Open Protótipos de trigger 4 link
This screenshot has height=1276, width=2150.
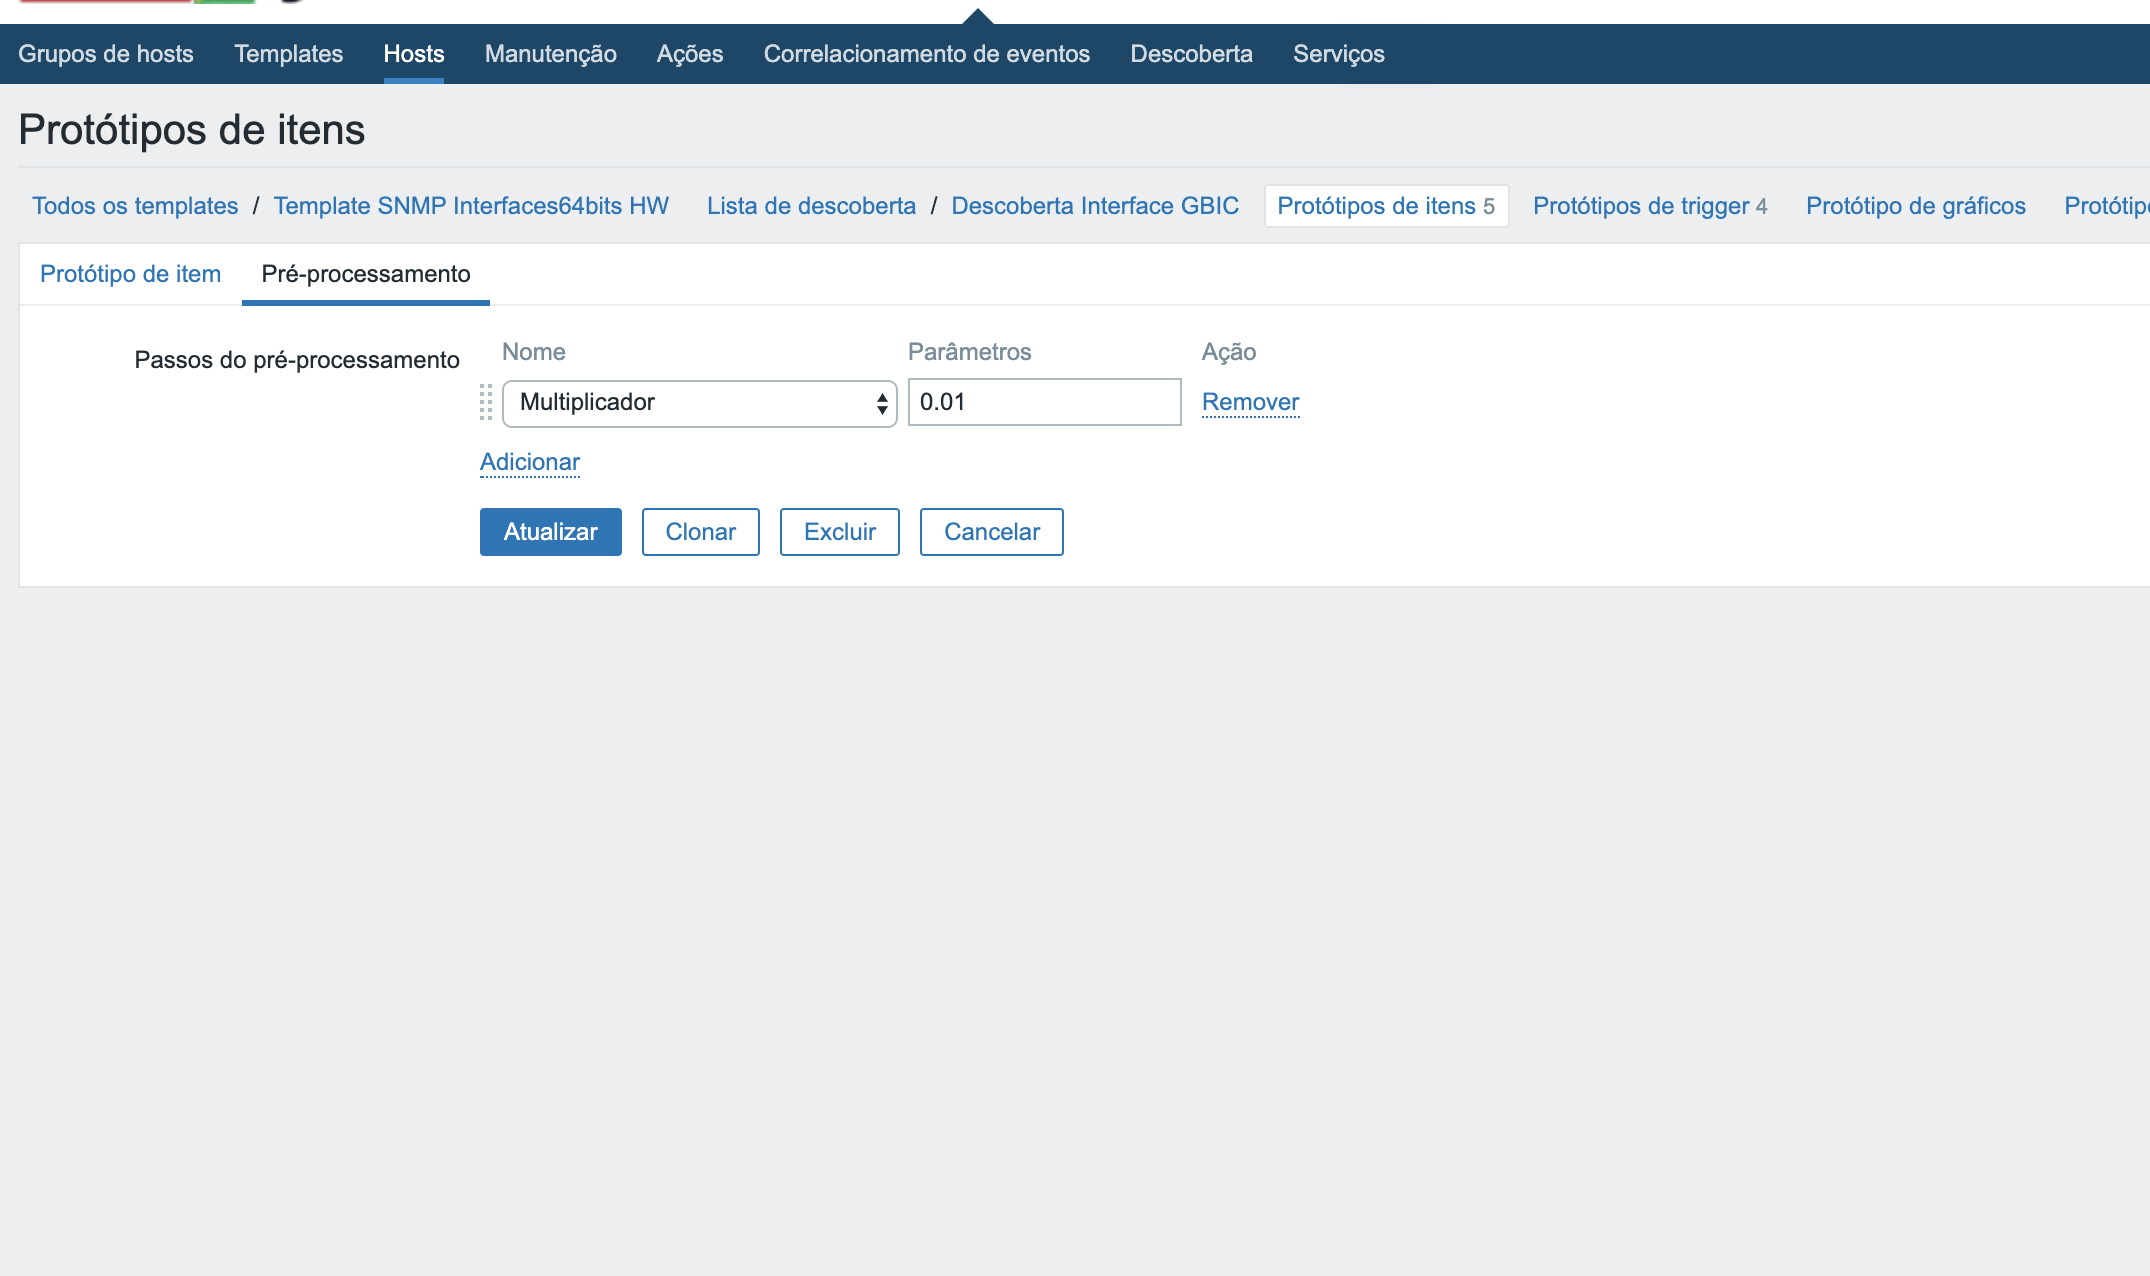click(1649, 206)
